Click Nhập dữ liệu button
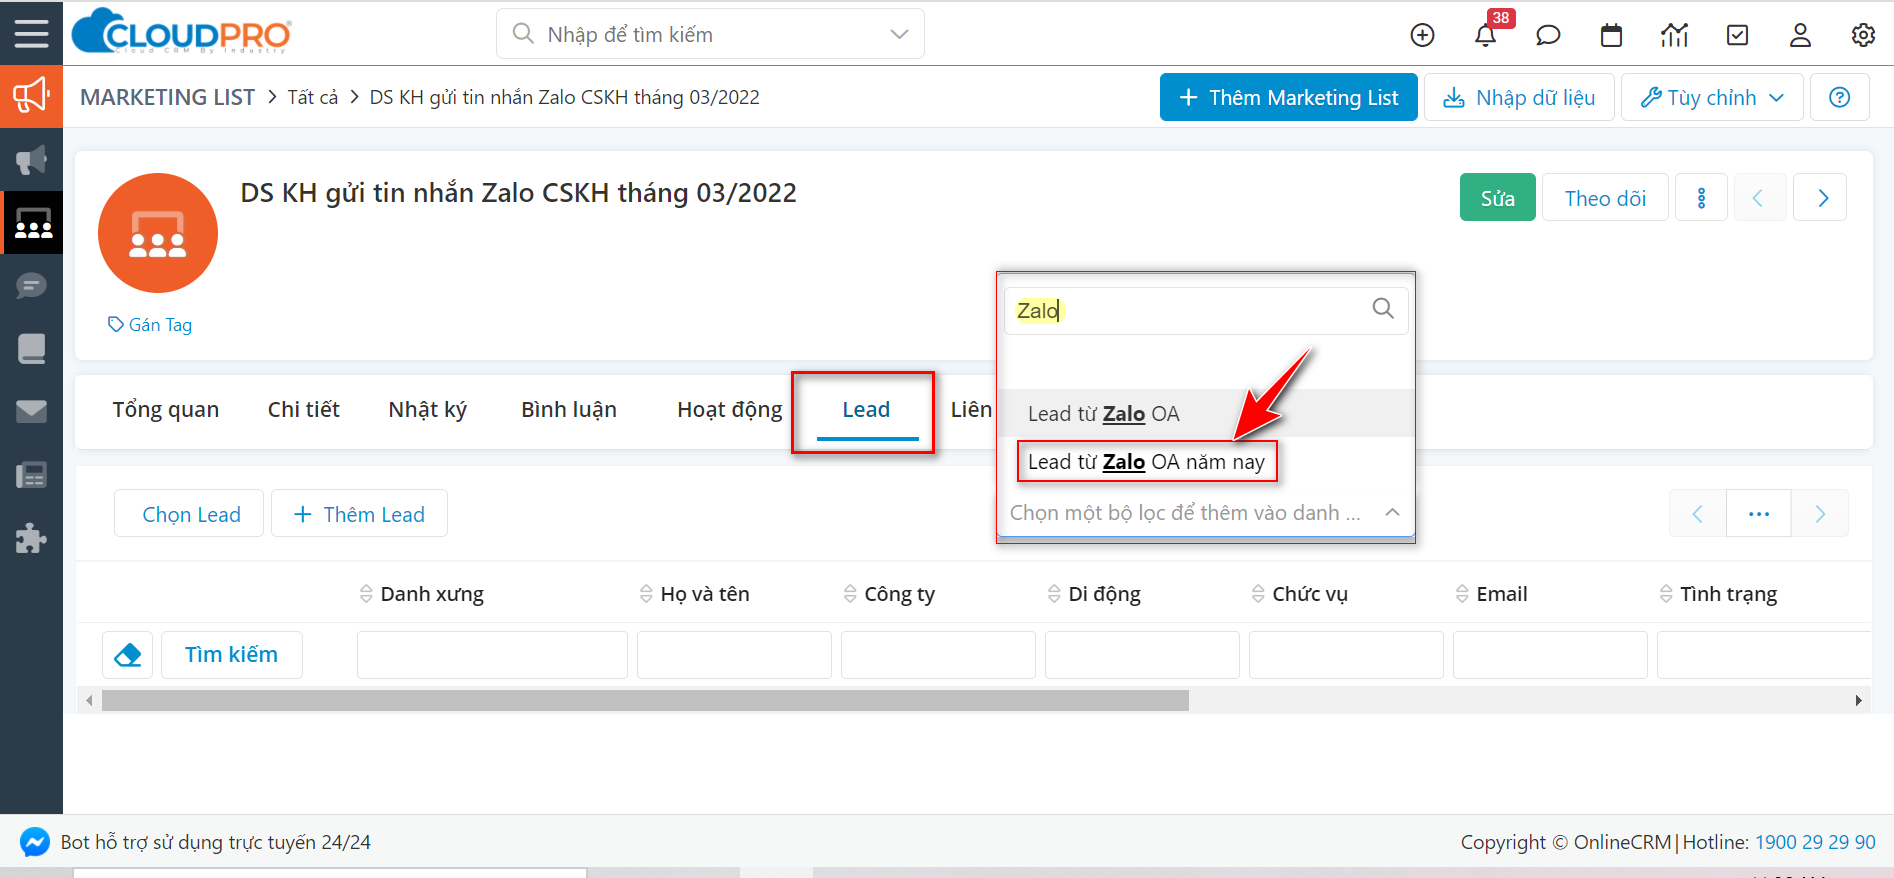This screenshot has width=1894, height=878. [x=1519, y=97]
